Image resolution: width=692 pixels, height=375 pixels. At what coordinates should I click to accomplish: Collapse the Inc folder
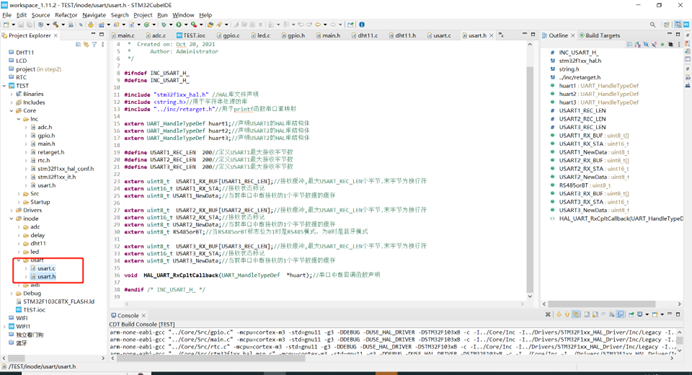click(19, 119)
